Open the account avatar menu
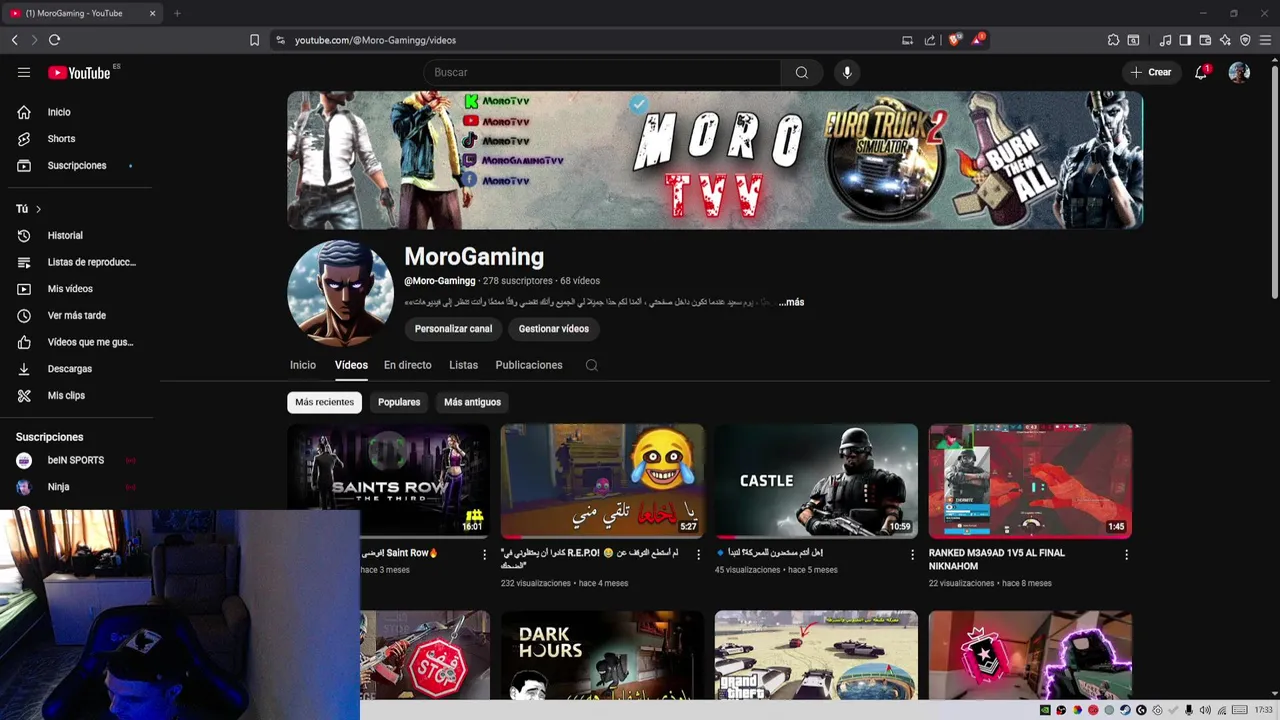 [1239, 72]
